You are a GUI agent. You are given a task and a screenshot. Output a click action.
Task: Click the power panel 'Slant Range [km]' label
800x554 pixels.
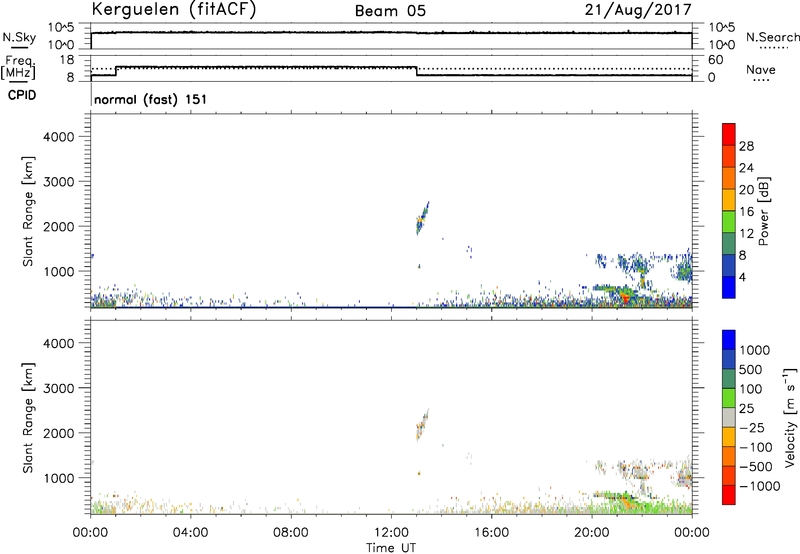point(28,211)
